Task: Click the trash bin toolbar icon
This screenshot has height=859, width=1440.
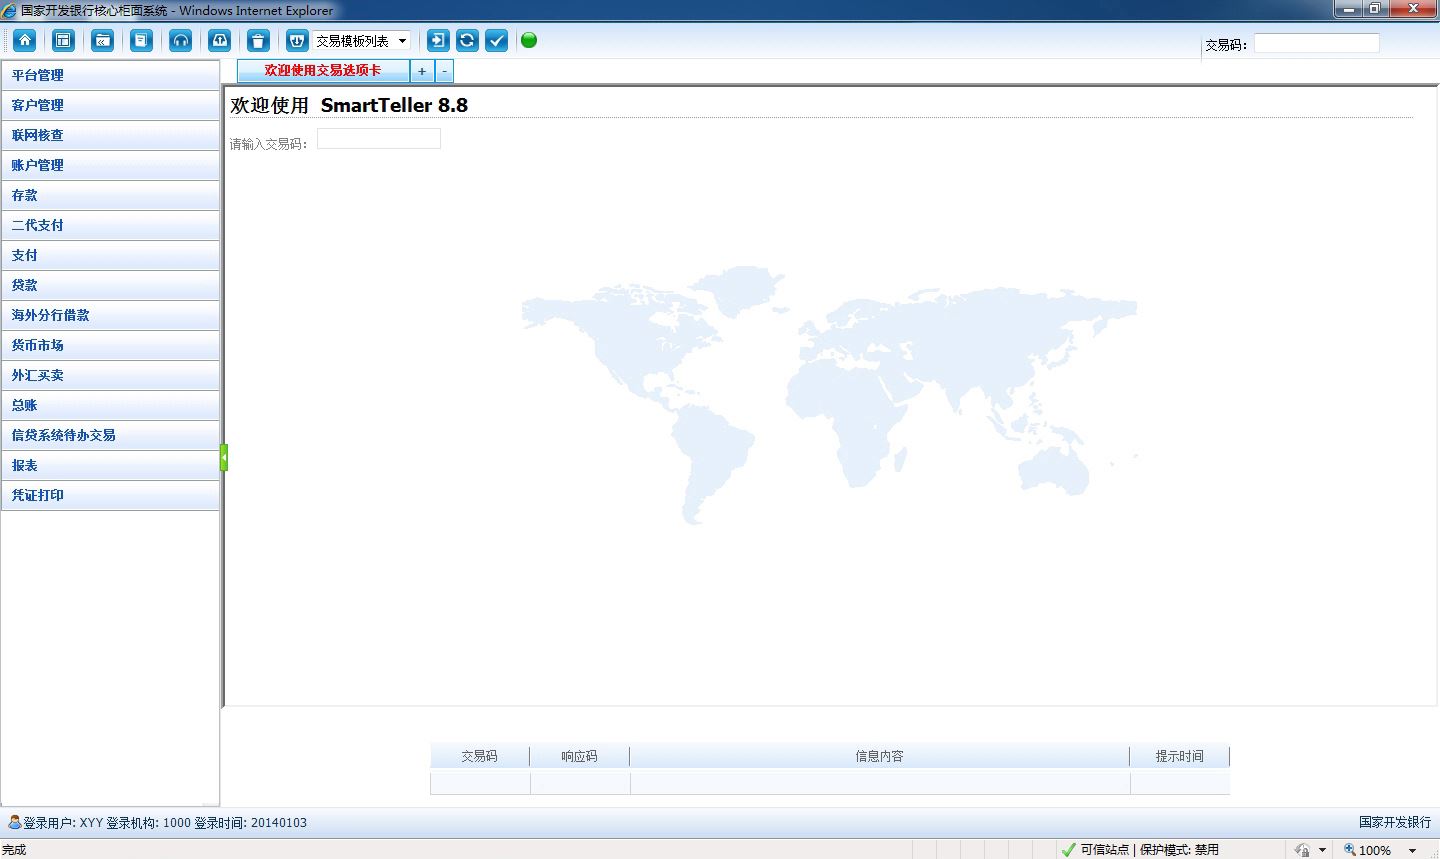Action: click(258, 40)
